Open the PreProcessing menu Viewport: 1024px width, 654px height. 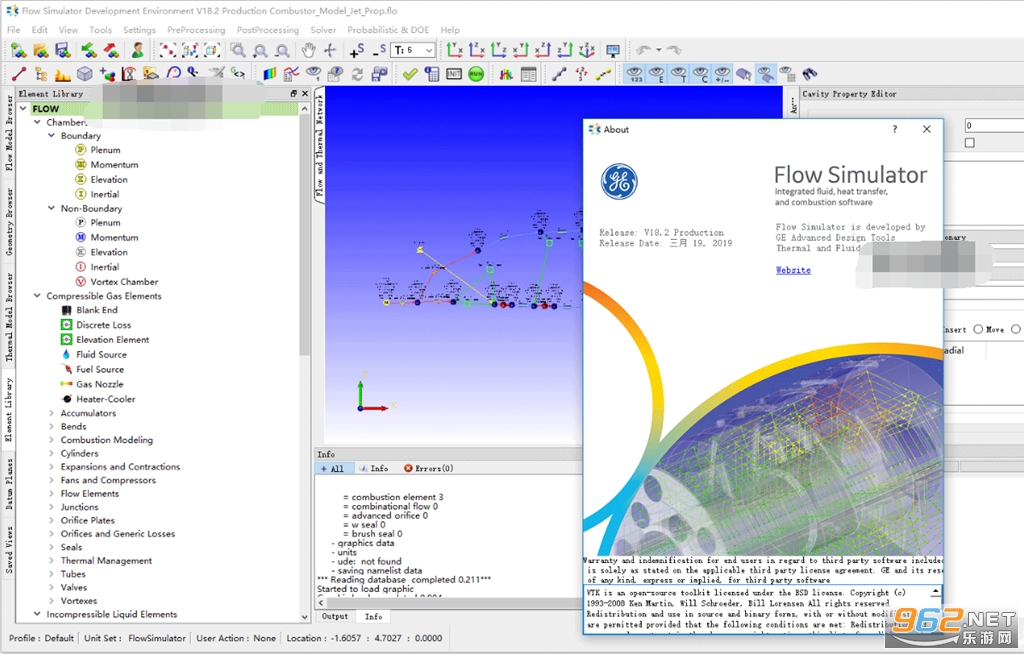196,30
